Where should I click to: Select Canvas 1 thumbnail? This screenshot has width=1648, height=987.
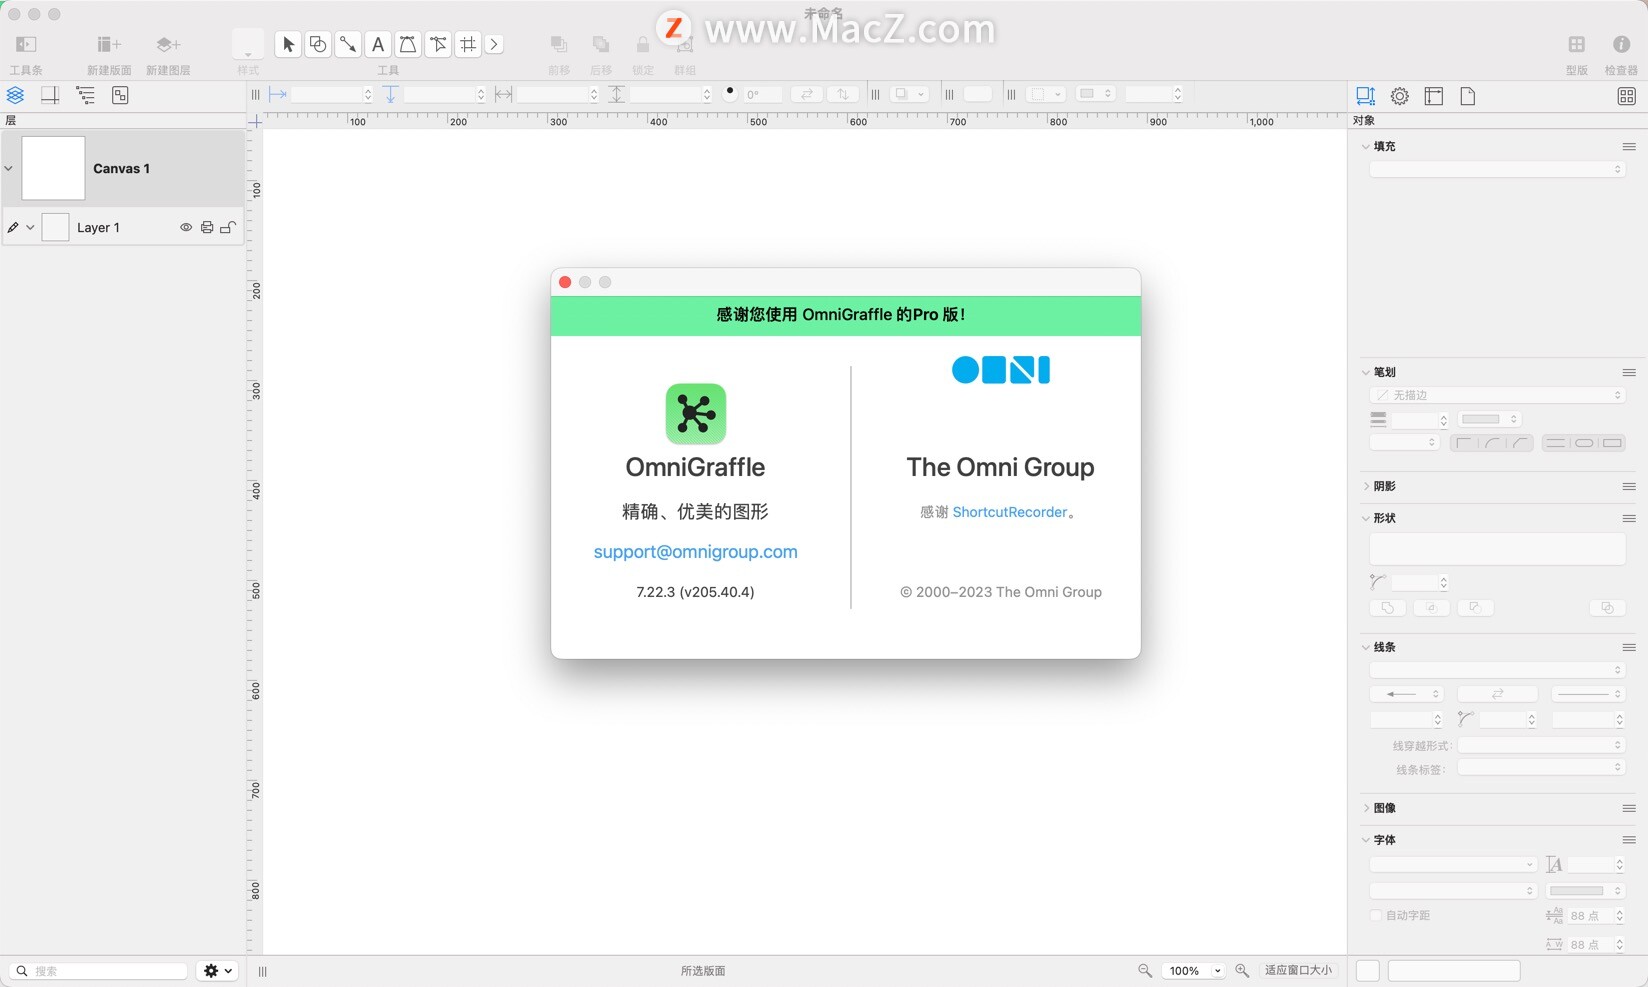pyautogui.click(x=53, y=168)
